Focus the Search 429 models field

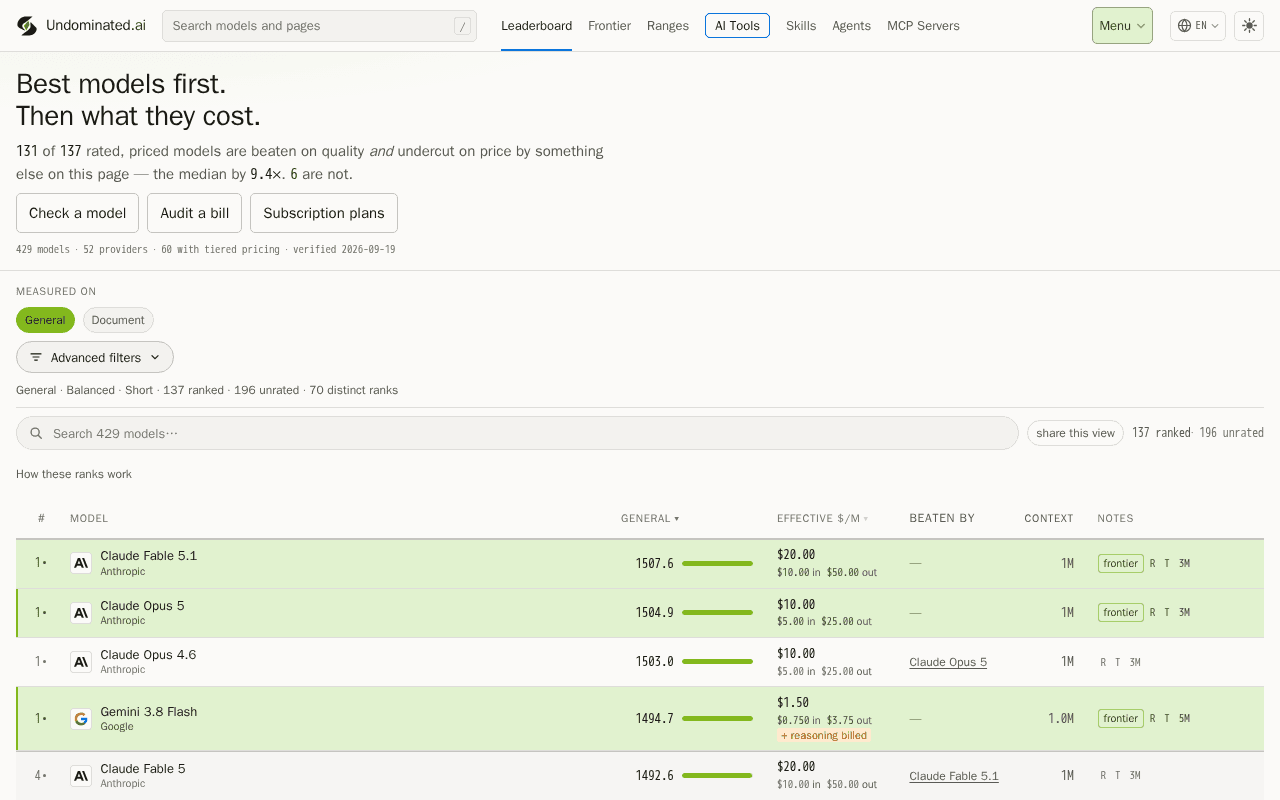517,433
